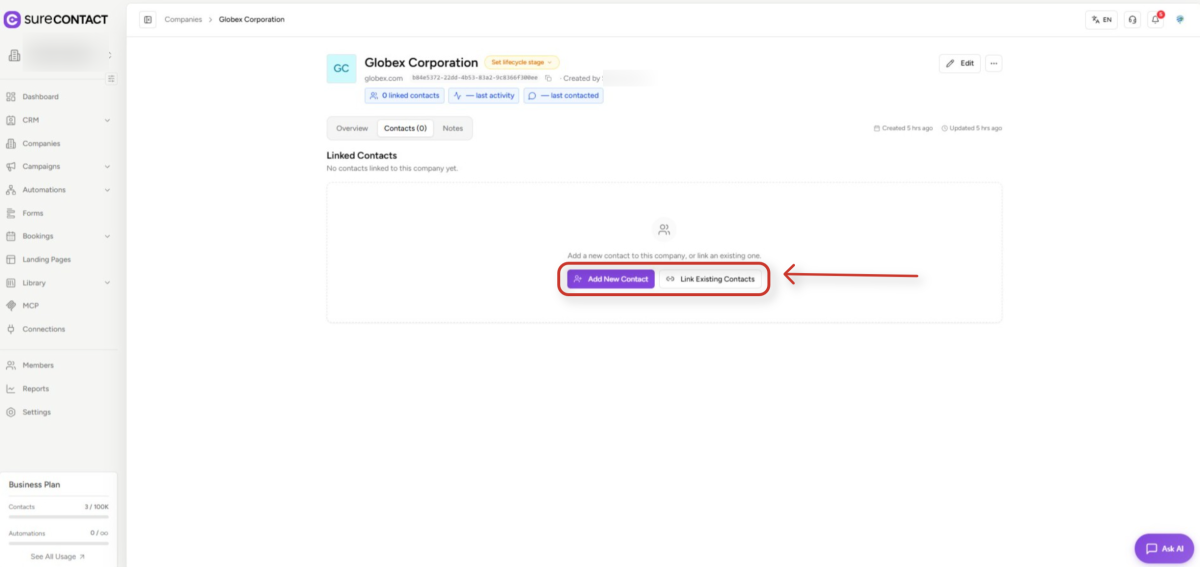Open the user profile avatar
The image size is (1200, 567).
point(1179,19)
